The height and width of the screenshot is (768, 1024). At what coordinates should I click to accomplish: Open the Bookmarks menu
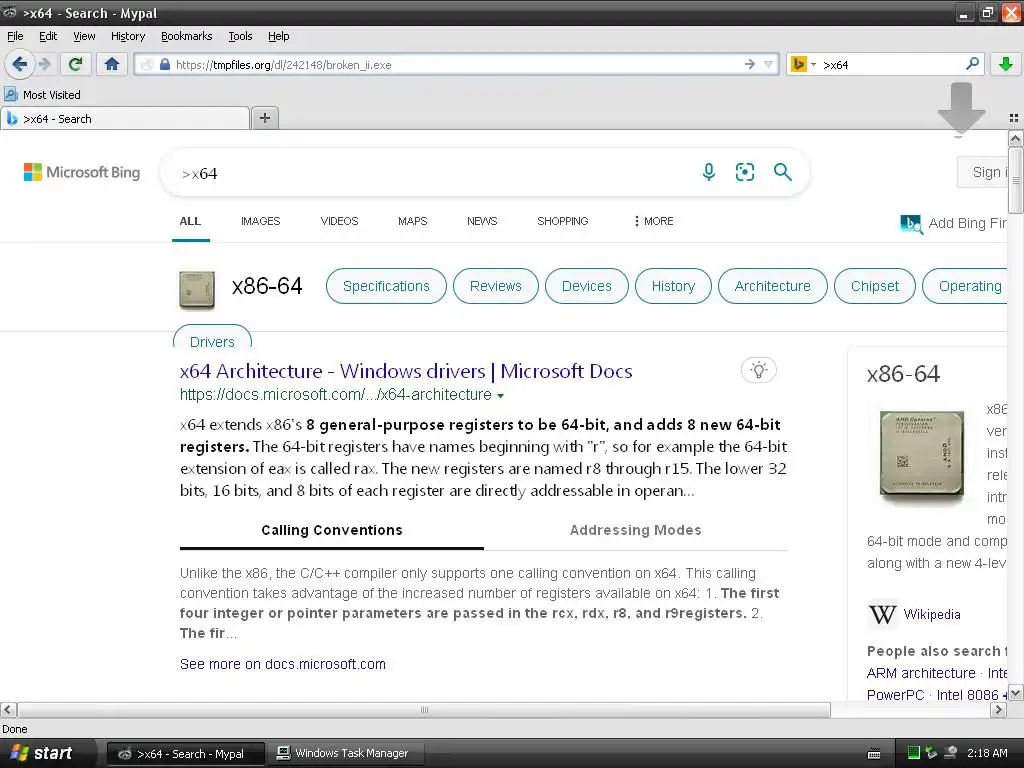click(187, 36)
